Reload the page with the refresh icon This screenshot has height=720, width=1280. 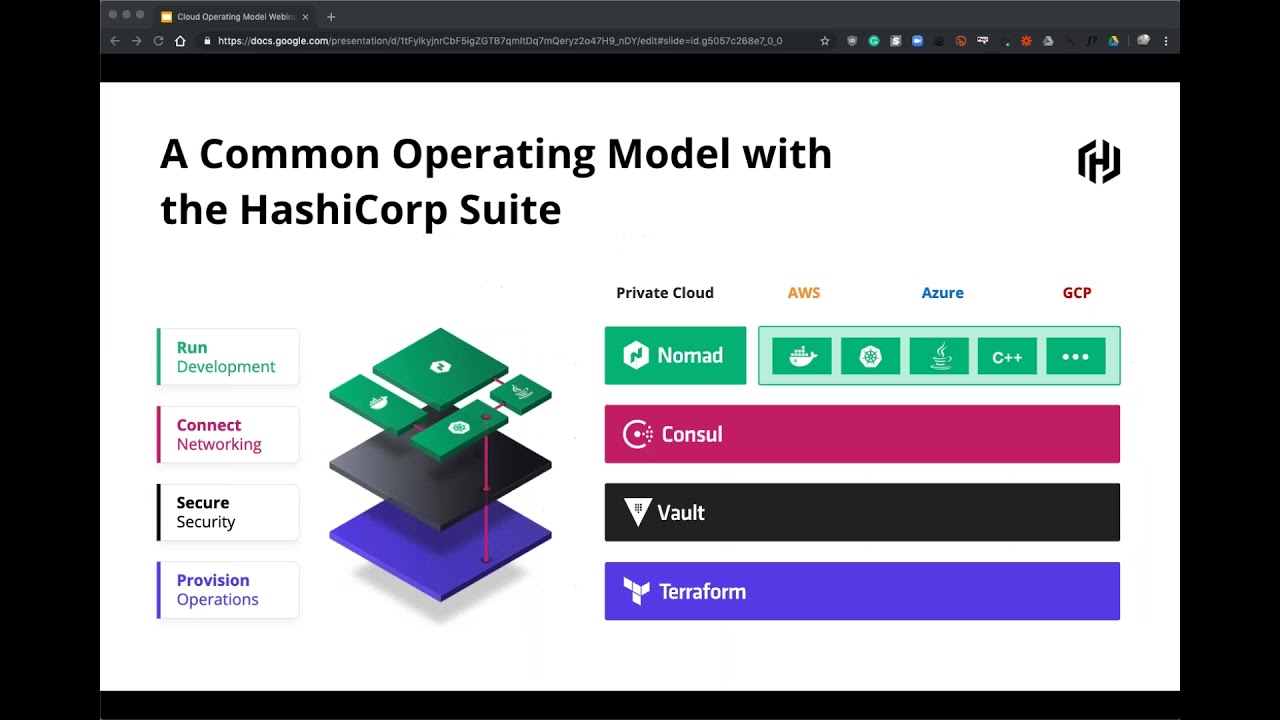click(158, 41)
